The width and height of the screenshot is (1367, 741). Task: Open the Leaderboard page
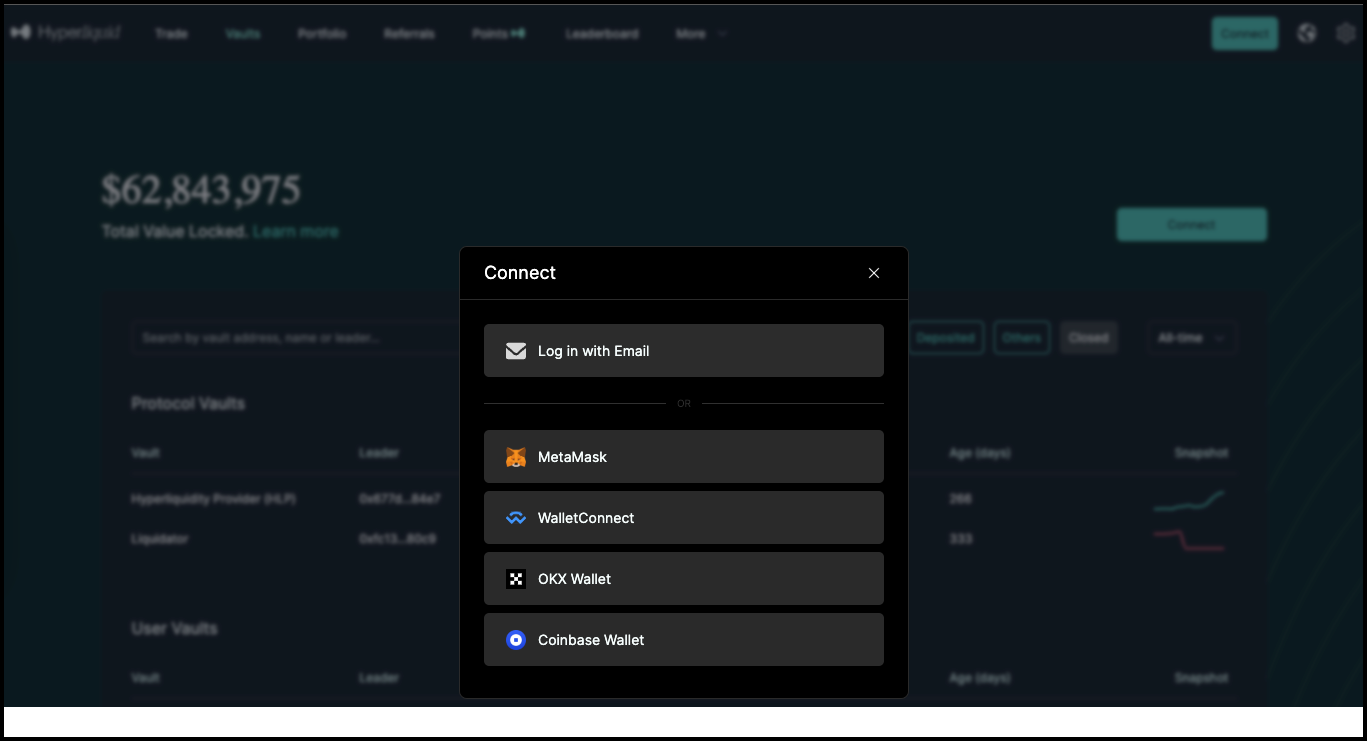602,33
